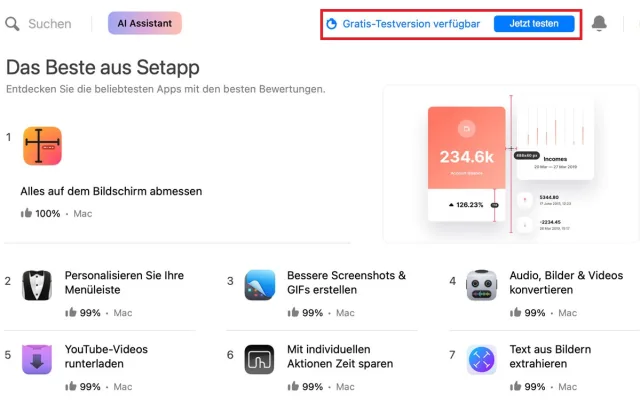Click the Jetzt testen button
This screenshot has width=640, height=404.
(x=534, y=23)
